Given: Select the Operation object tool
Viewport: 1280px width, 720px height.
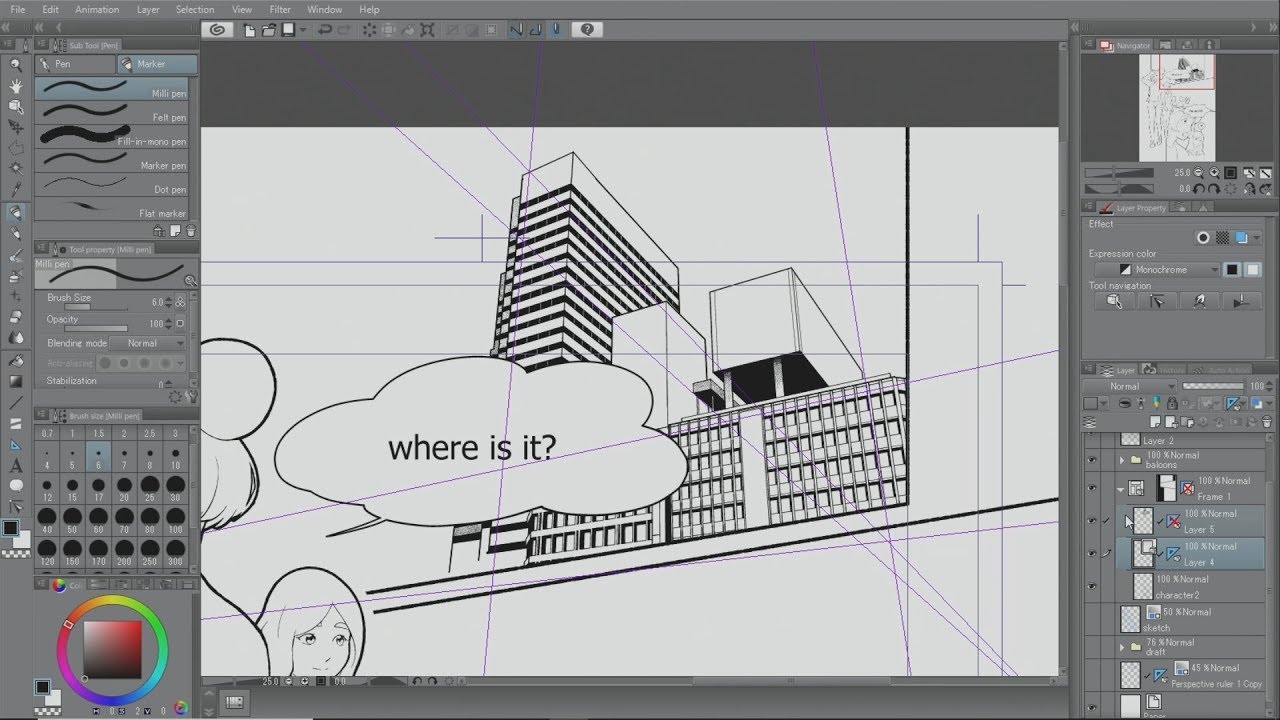Looking at the screenshot, I should pos(16,106).
